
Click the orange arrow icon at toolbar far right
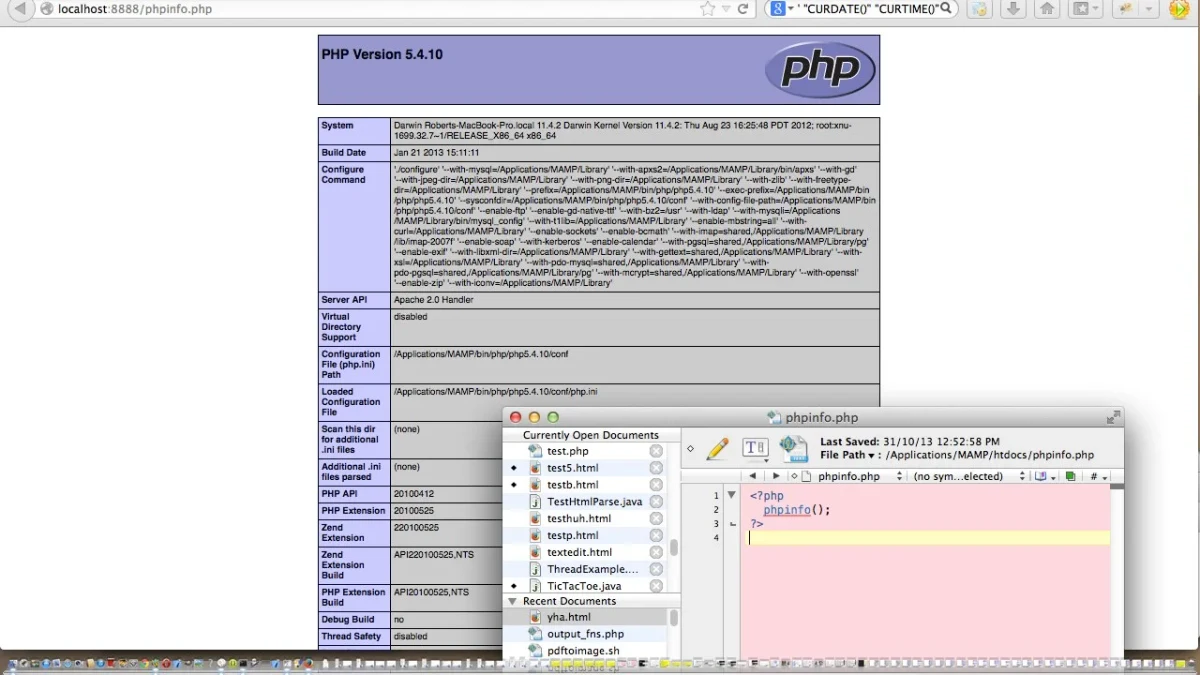point(1180,9)
